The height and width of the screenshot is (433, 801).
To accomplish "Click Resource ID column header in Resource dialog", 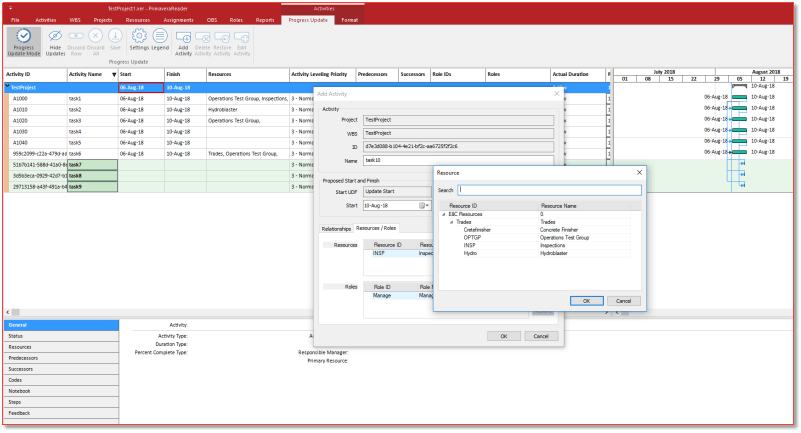I will point(463,206).
